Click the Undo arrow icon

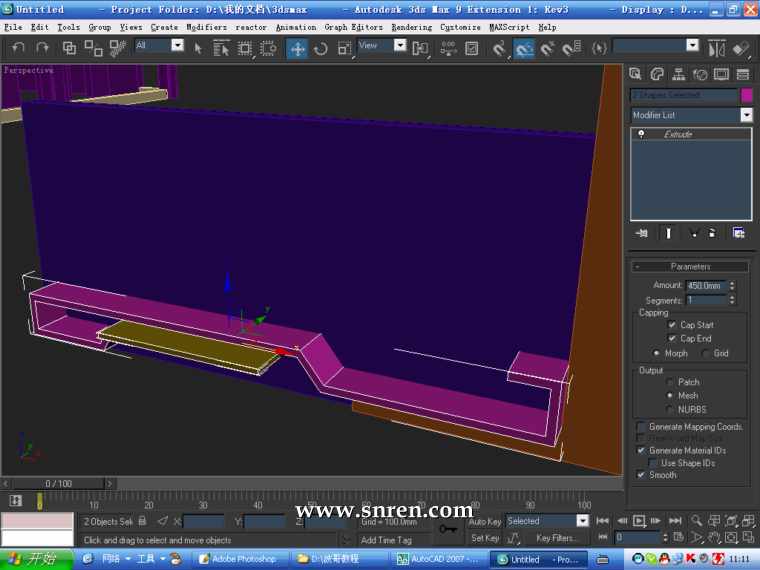(x=17, y=48)
